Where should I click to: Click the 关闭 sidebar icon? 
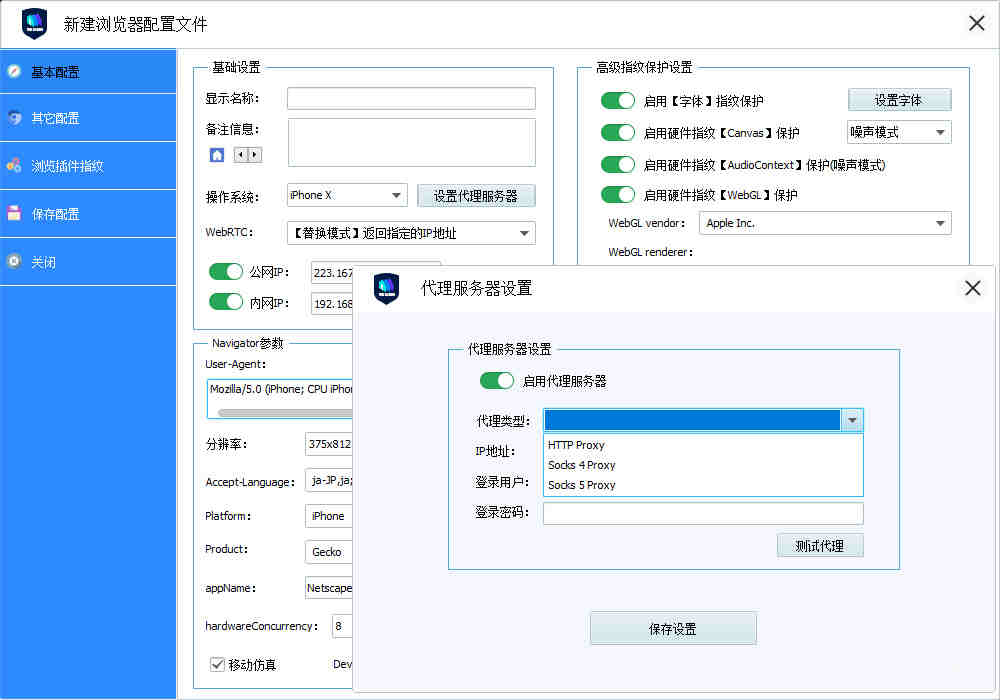[x=14, y=261]
